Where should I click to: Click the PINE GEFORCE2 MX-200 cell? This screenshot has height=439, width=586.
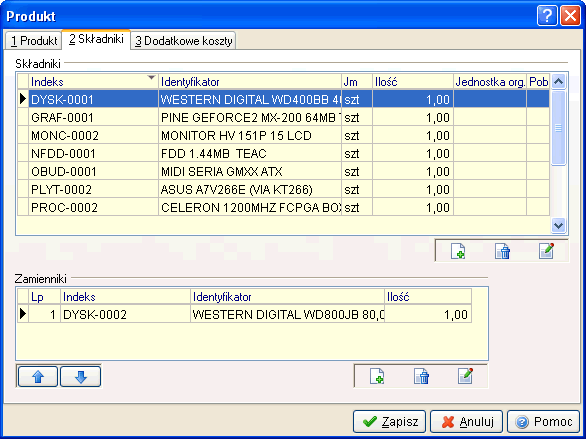coord(250,117)
